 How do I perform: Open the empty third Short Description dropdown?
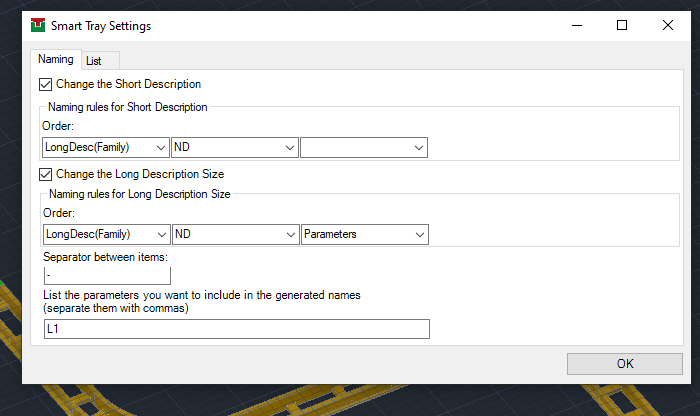[x=364, y=147]
